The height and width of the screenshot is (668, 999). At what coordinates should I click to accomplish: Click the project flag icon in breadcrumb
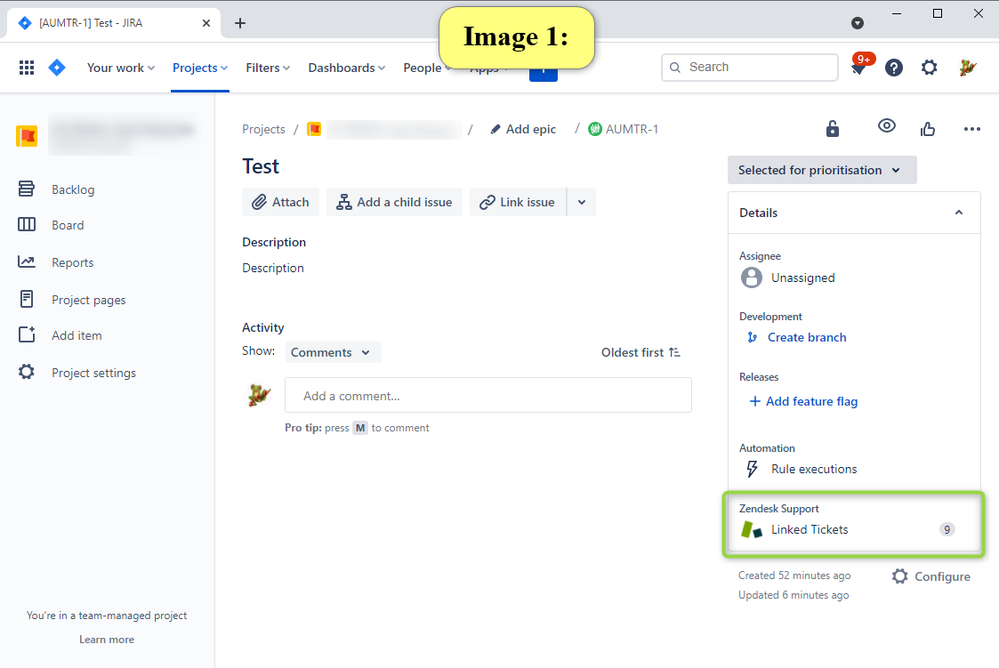click(314, 129)
